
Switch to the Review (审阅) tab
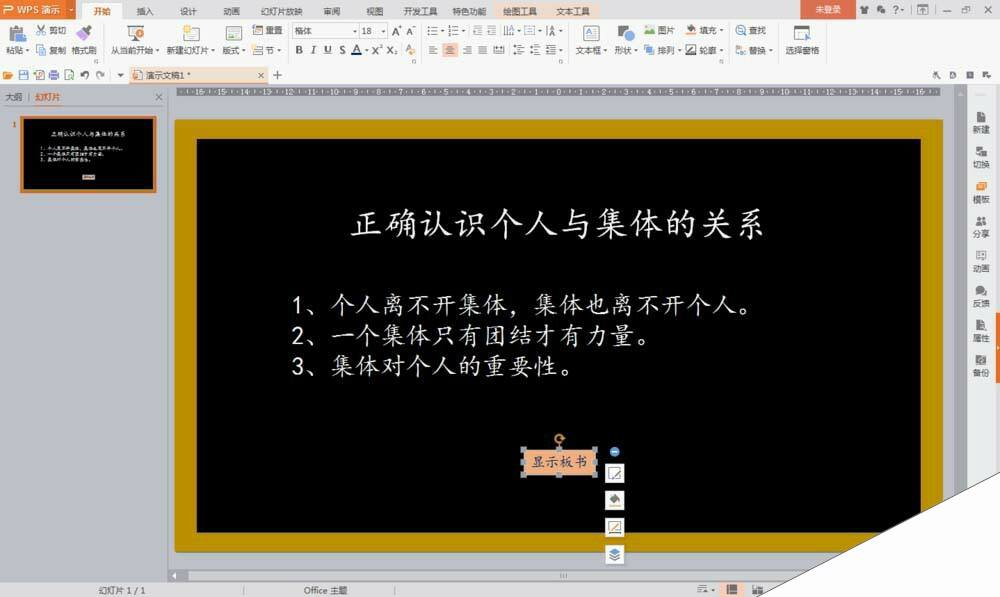[x=332, y=11]
